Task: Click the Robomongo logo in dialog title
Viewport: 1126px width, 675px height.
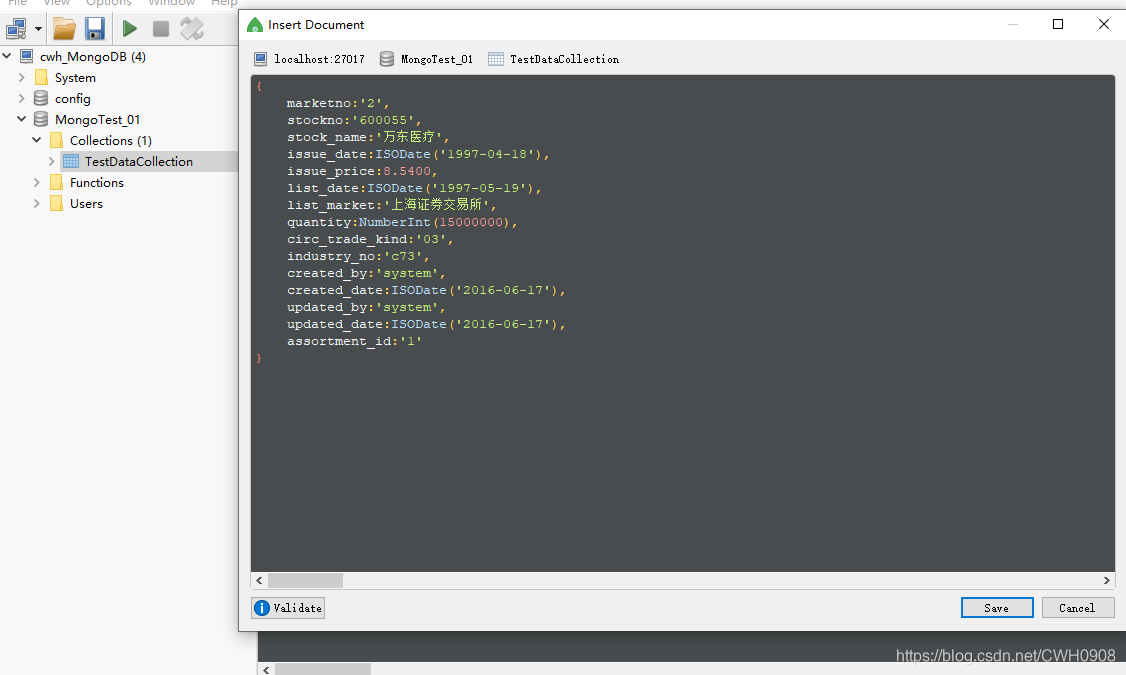Action: [254, 25]
